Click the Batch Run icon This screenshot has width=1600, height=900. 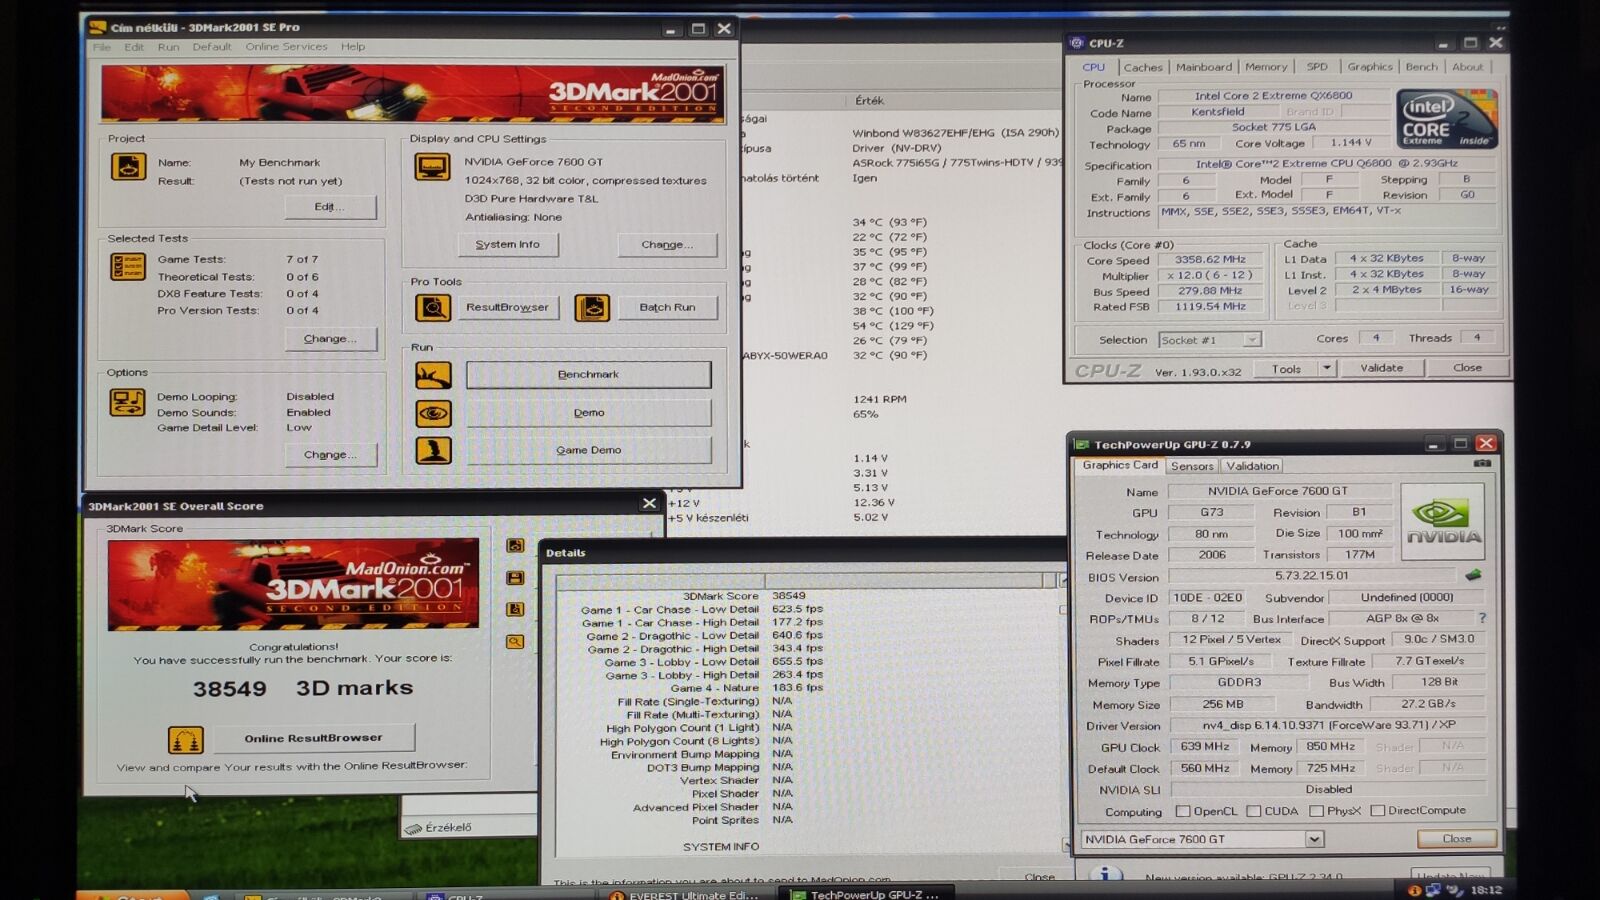[x=592, y=308]
